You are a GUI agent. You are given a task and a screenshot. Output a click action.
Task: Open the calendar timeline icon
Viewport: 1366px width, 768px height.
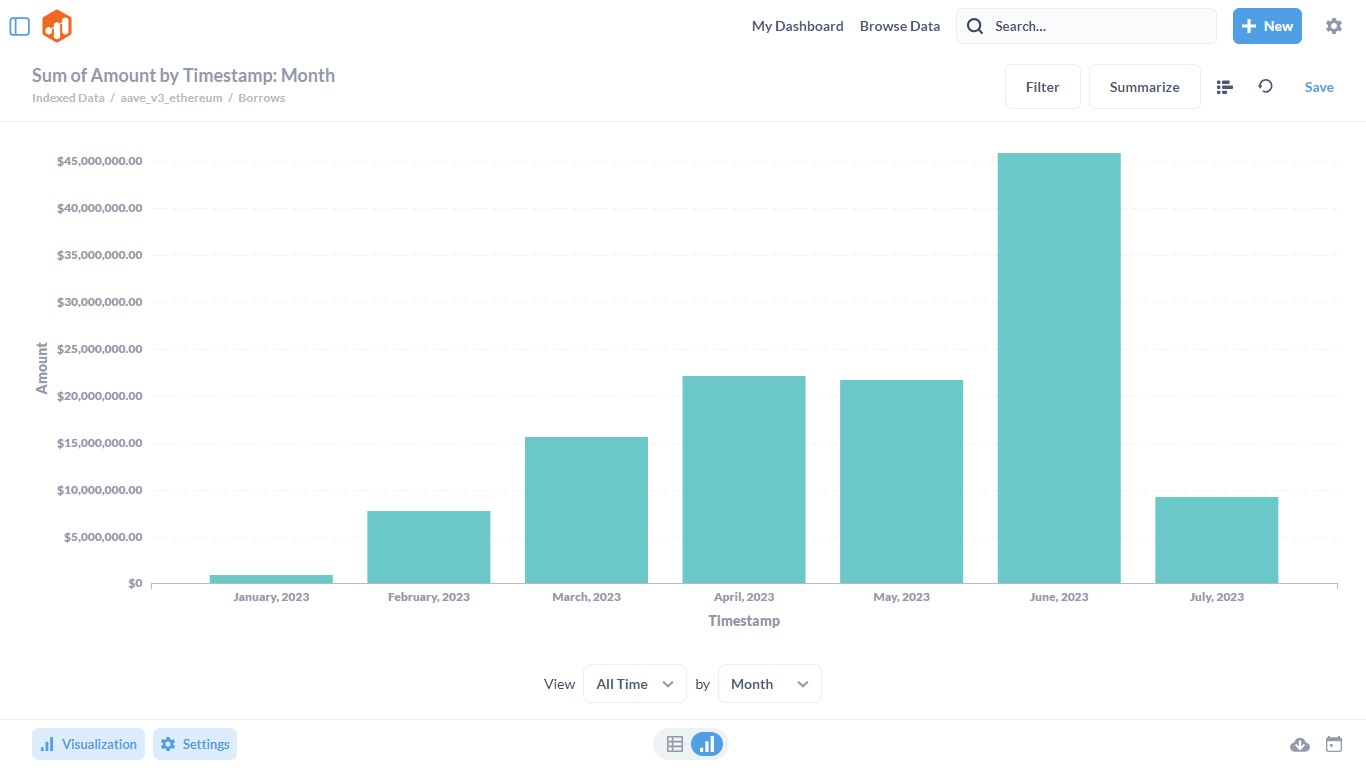point(1333,744)
